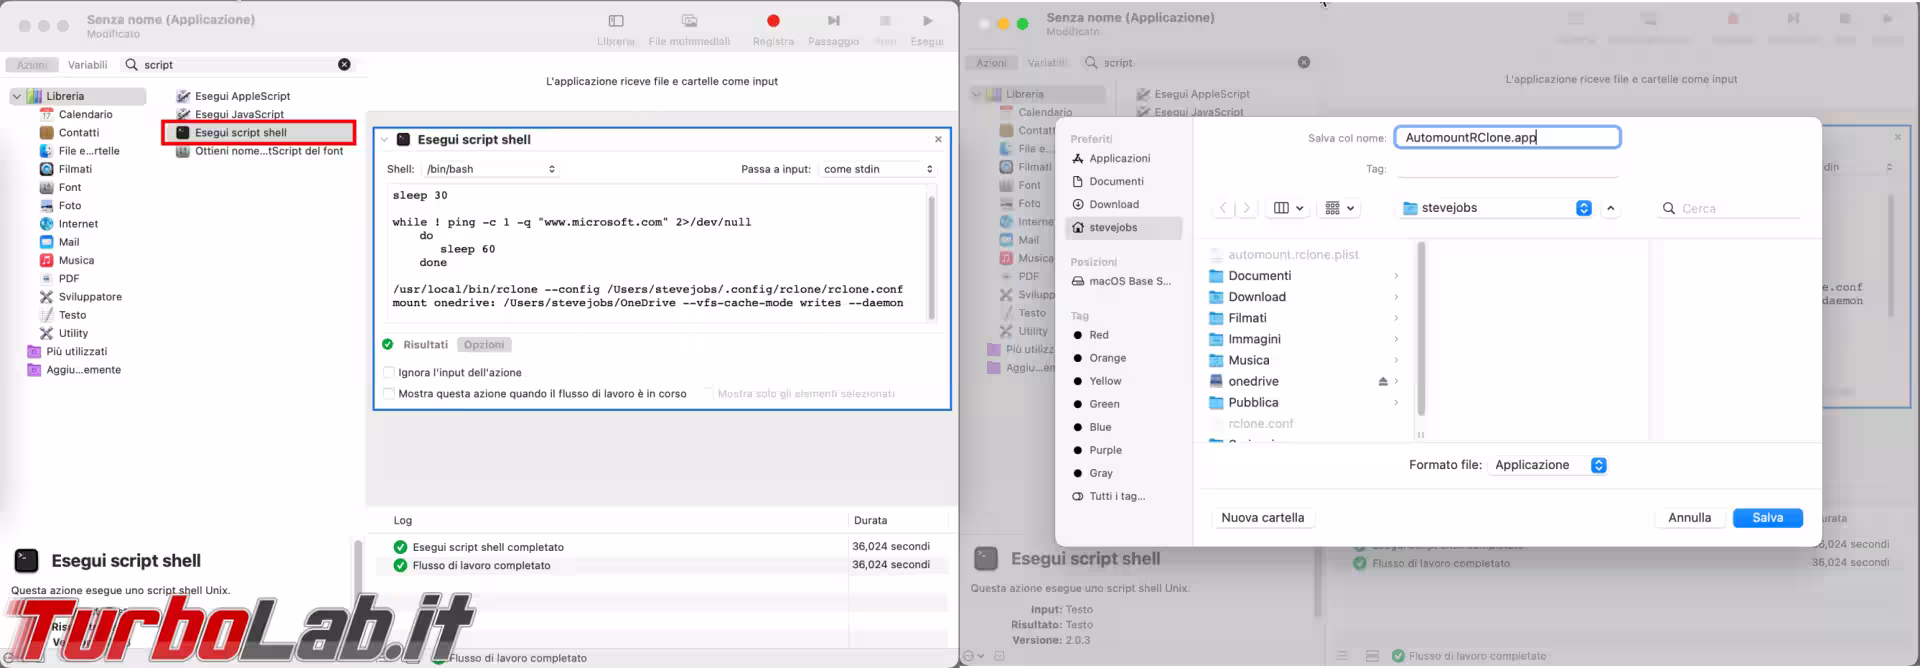This screenshot has height=668, width=1920.
Task: Enable Ignora l'input dell'azione checkbox
Action: 389,373
